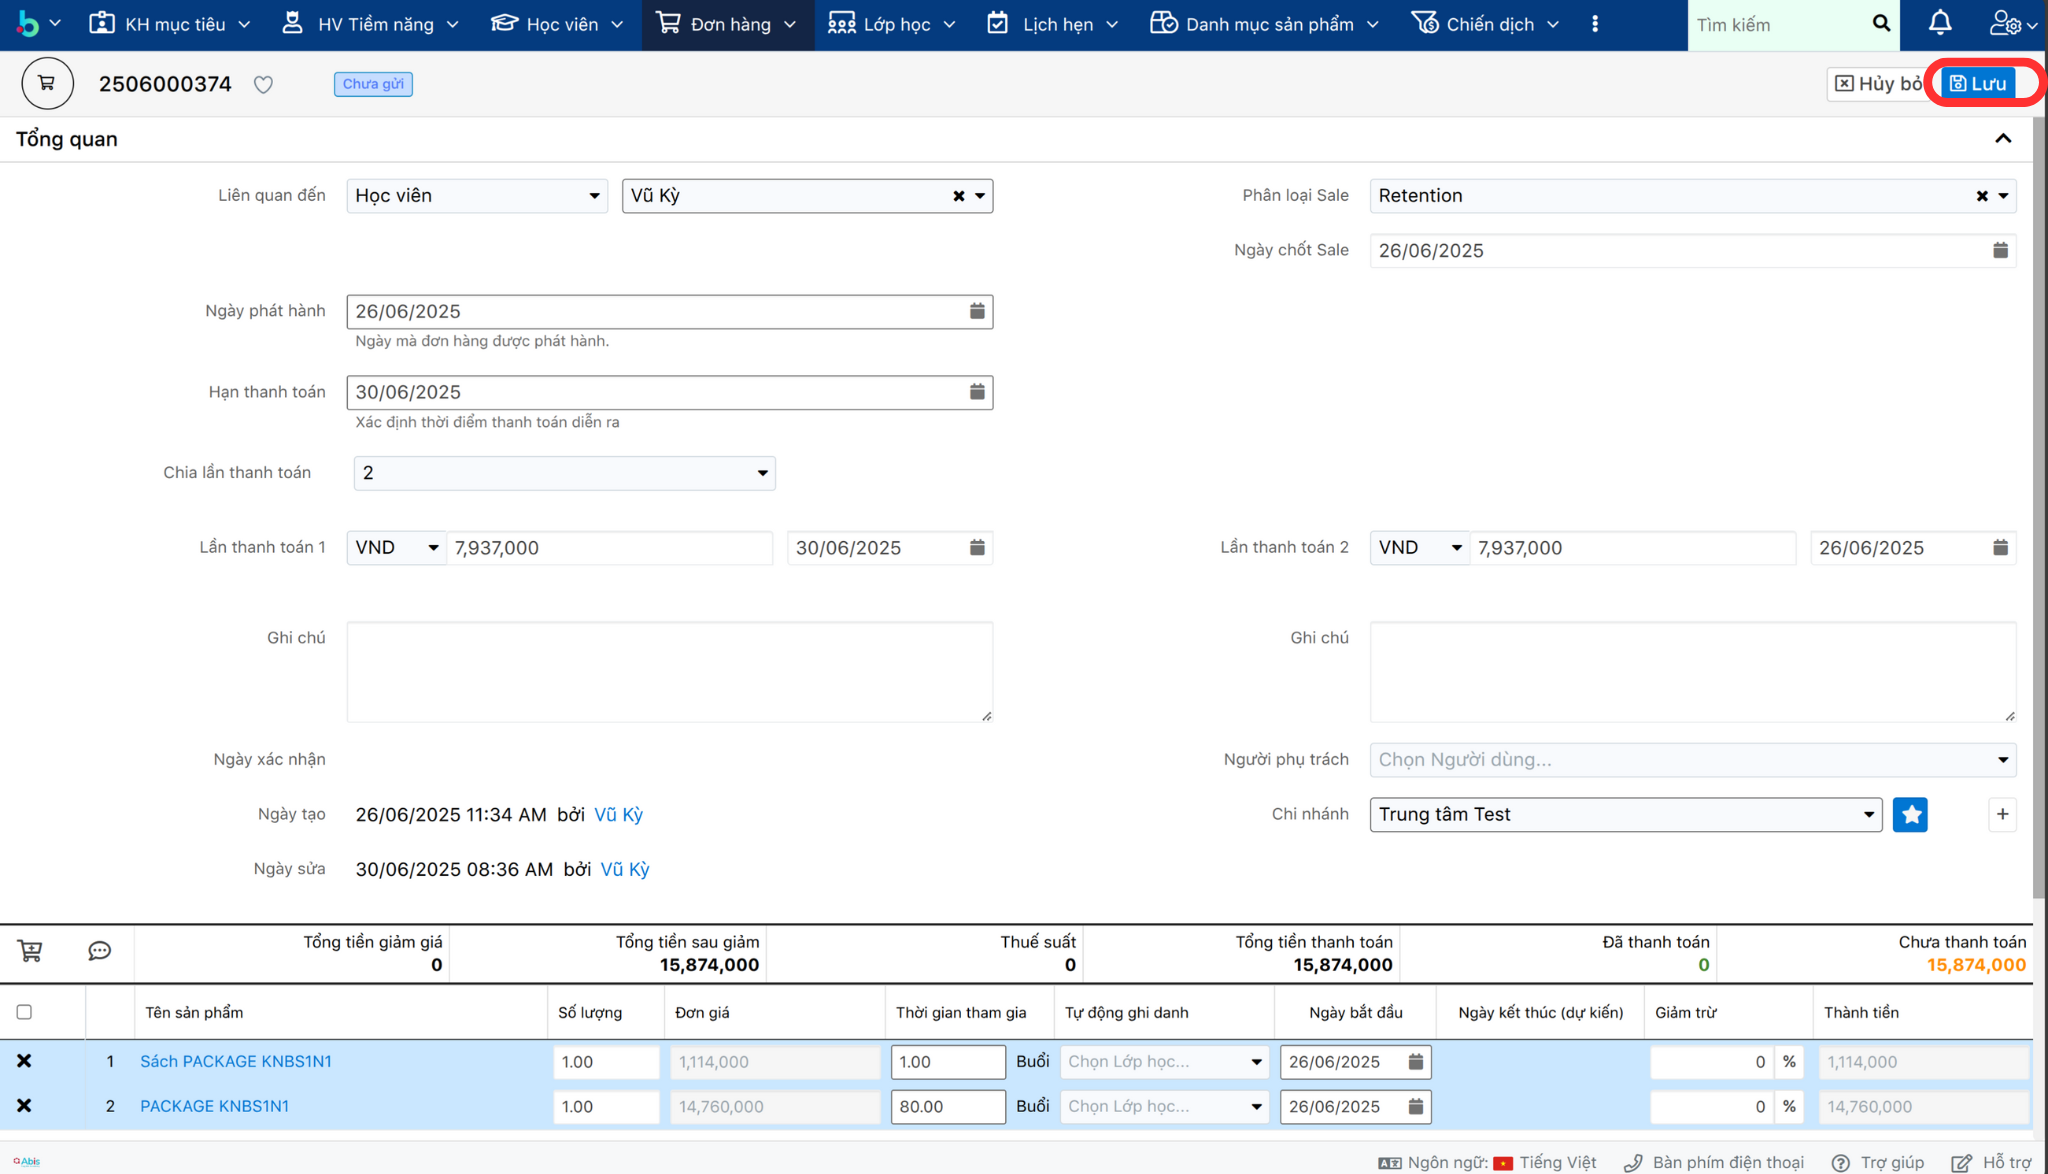Open the PACKAGE KNBS1N1 product link
The image size is (2048, 1174).
click(x=214, y=1106)
